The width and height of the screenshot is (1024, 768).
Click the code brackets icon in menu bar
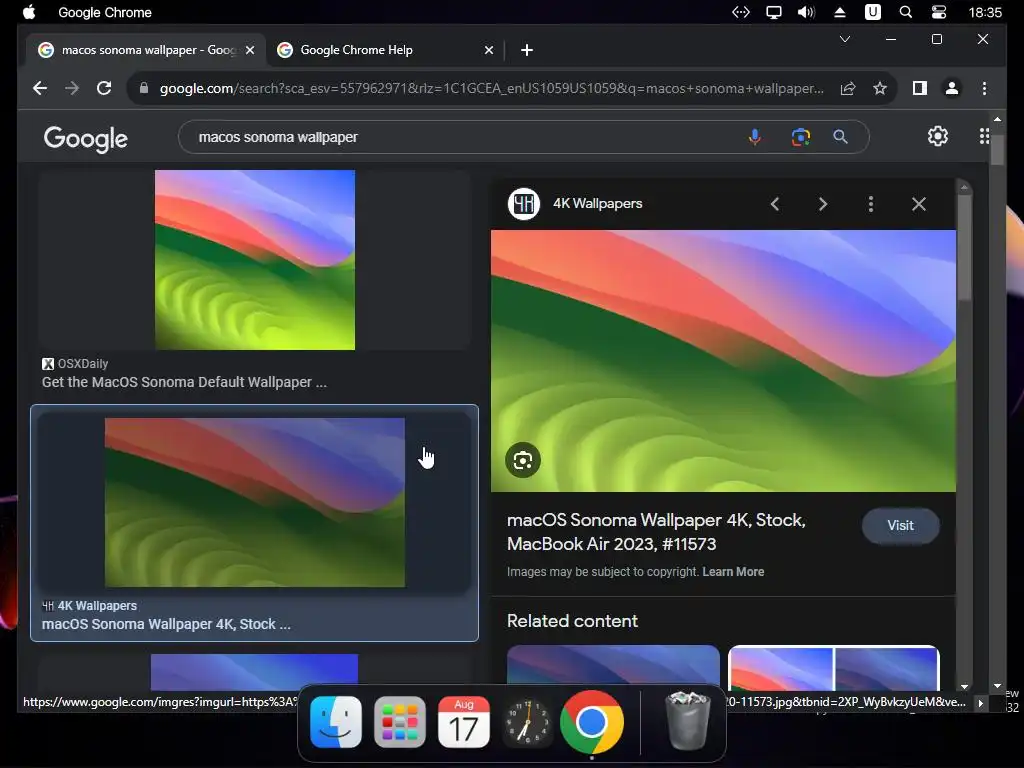[x=741, y=12]
